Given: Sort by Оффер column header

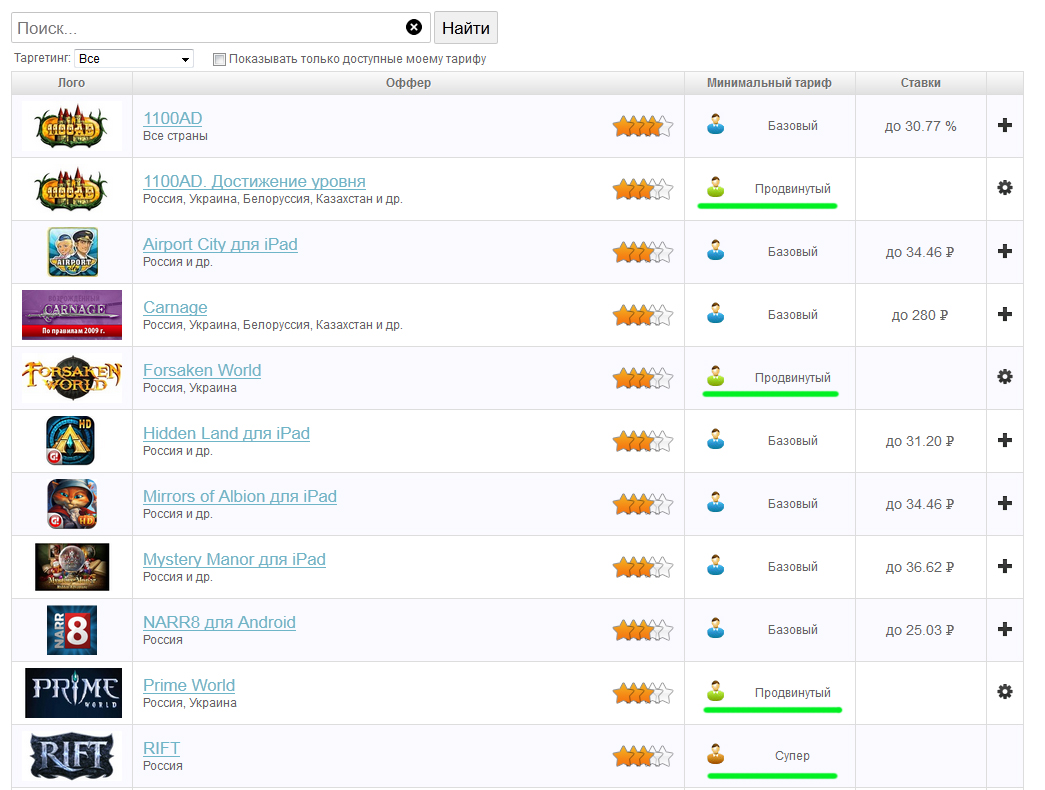Looking at the screenshot, I should pos(408,83).
